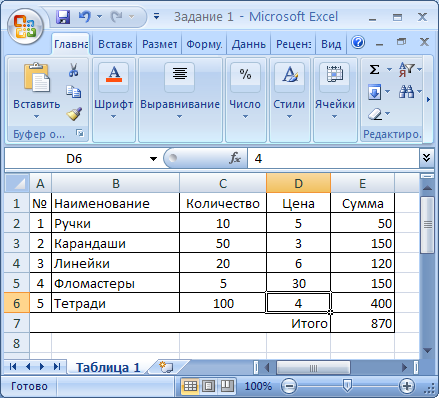The image size is (439, 398).
Task: Insert a new worksheet tab icon
Action: (x=166, y=367)
